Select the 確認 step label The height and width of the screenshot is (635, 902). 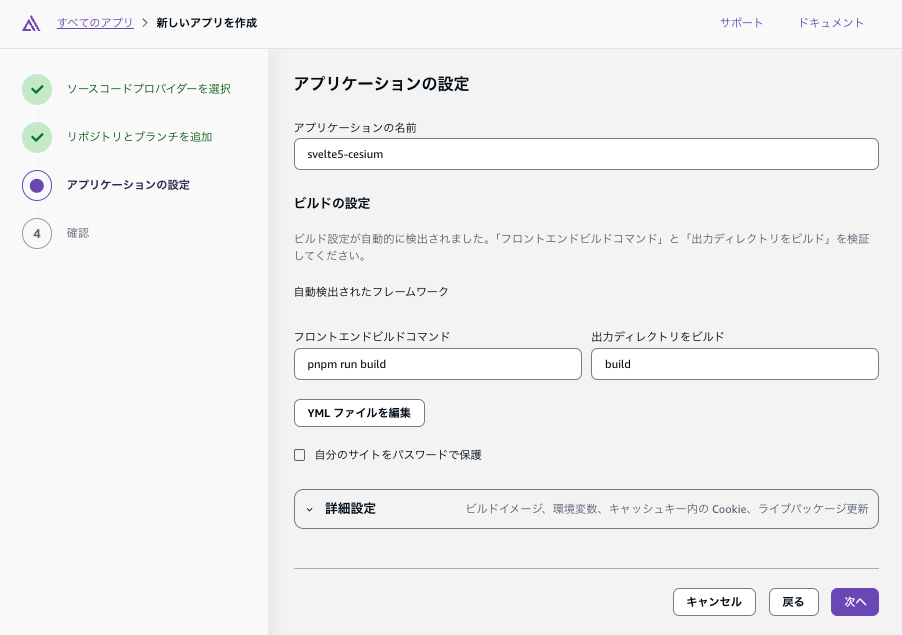point(78,233)
